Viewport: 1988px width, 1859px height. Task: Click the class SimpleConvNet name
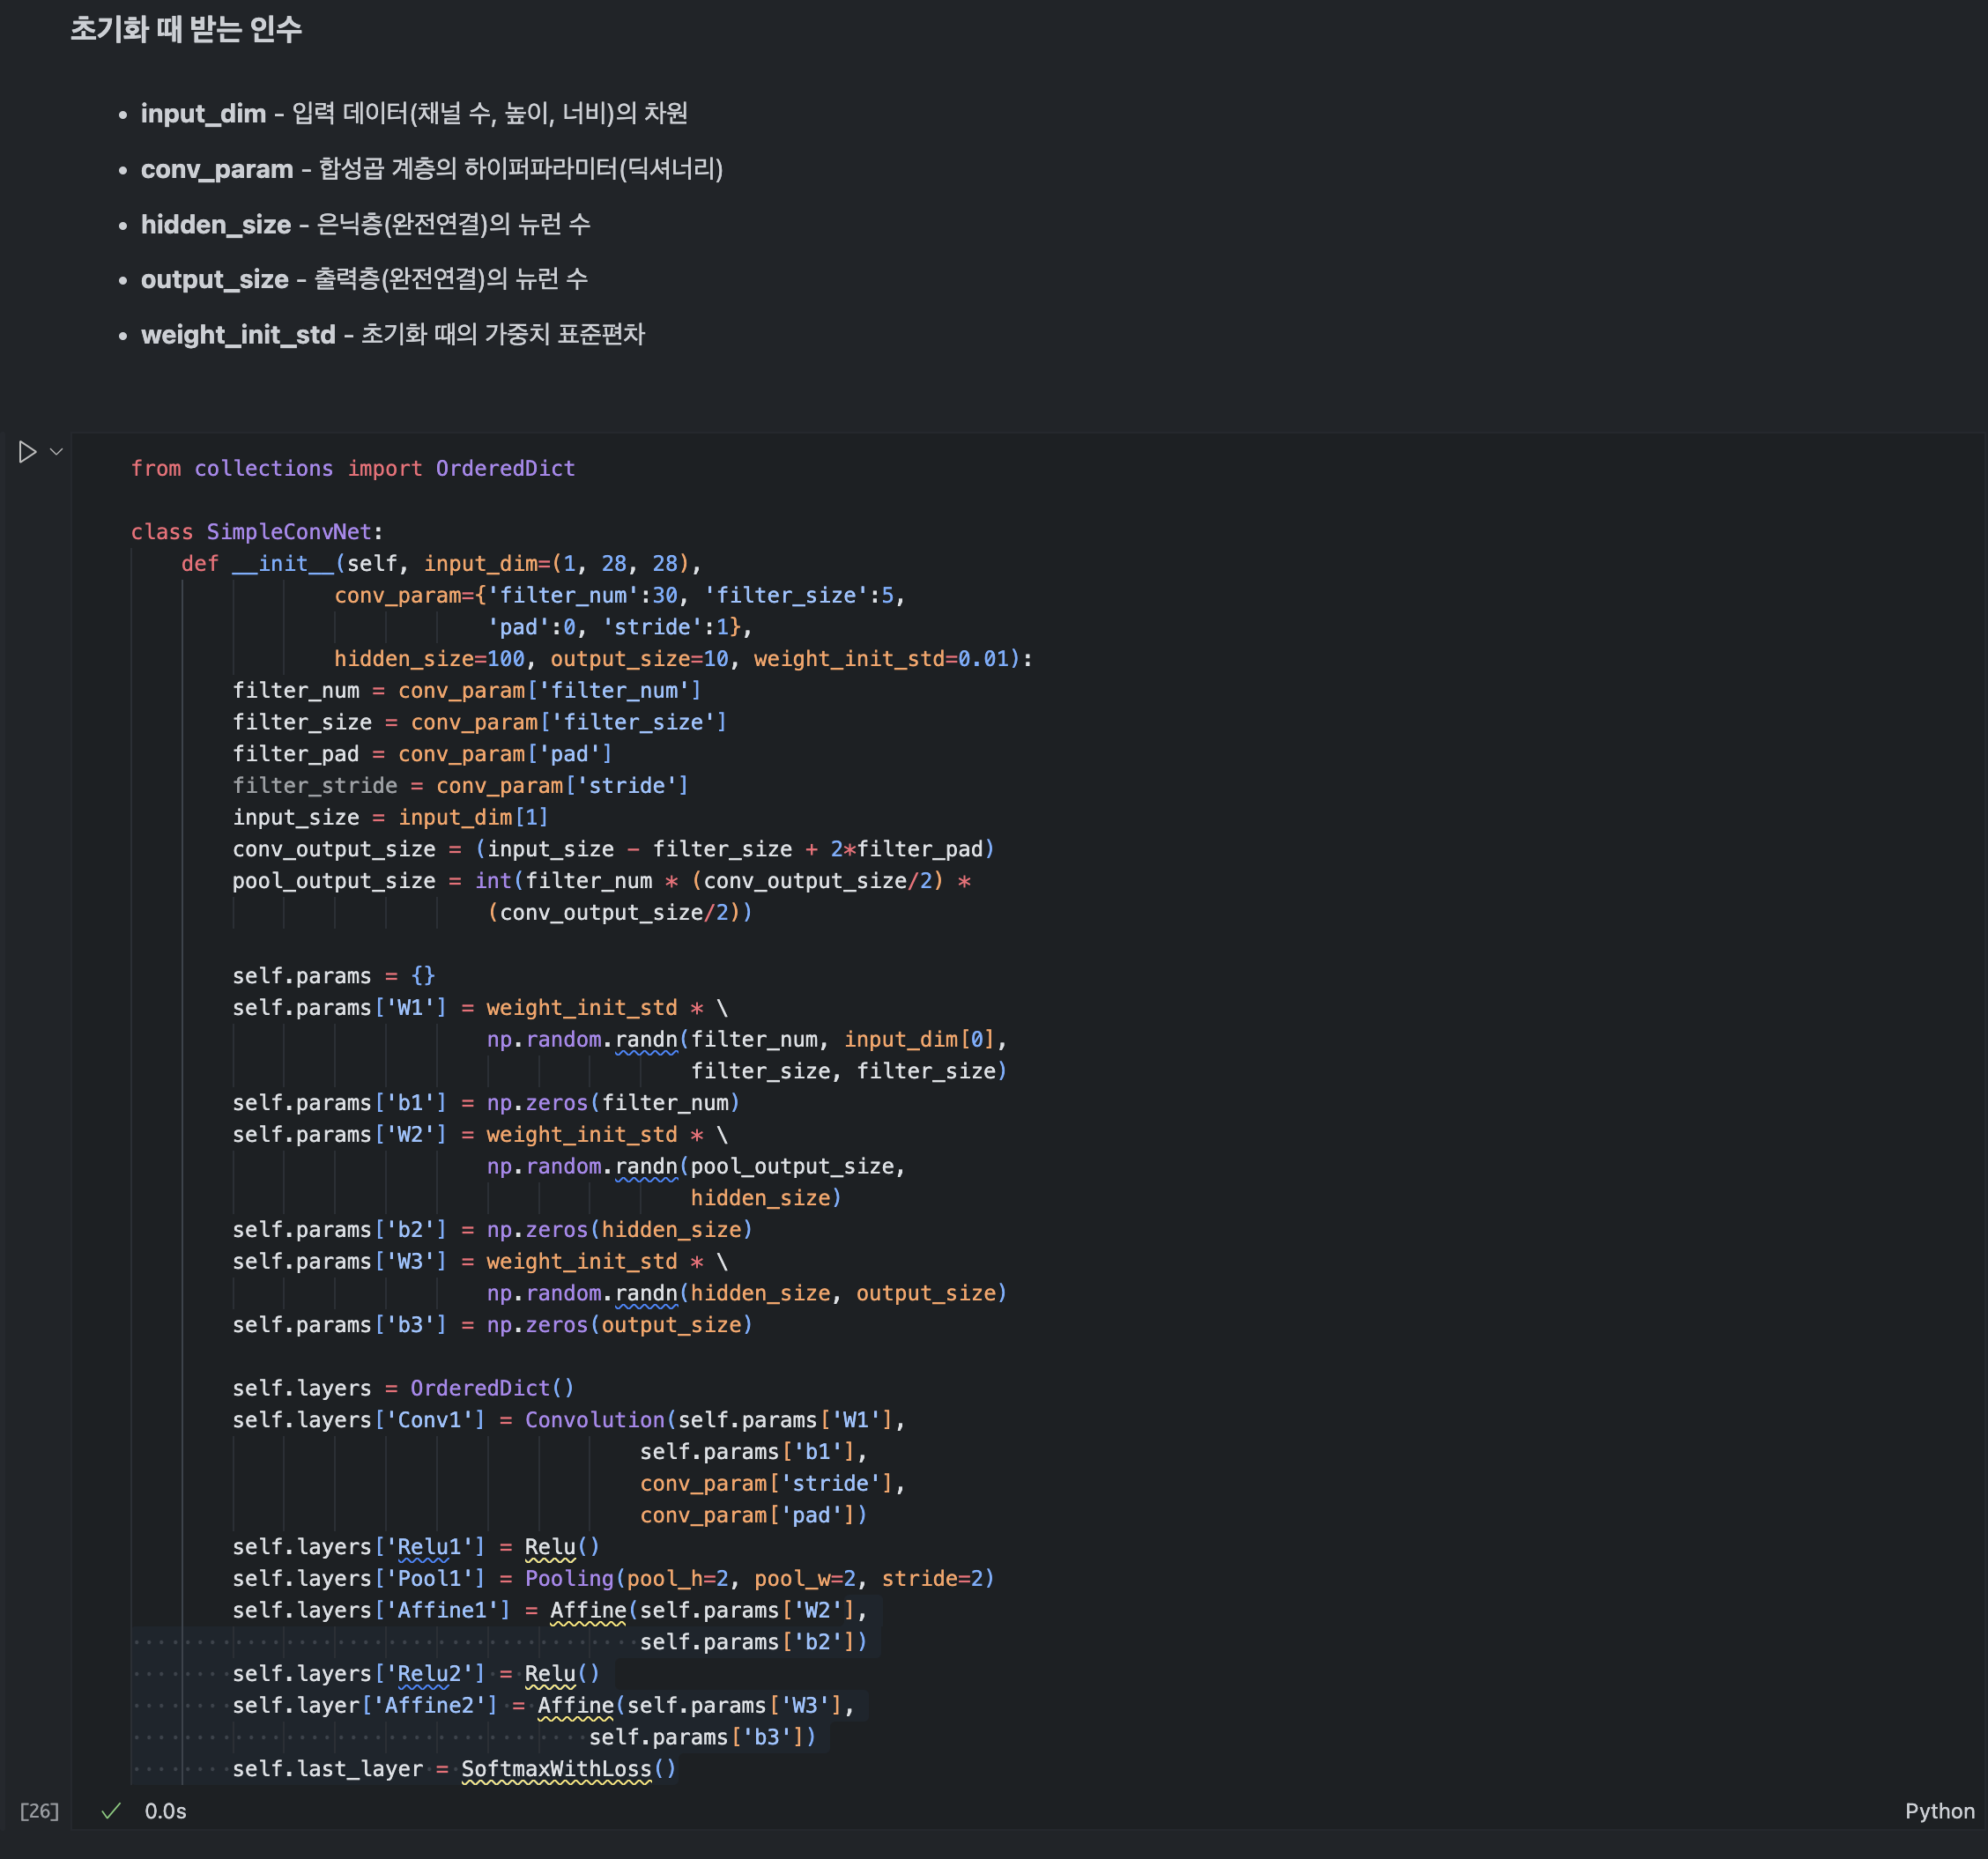[x=289, y=531]
